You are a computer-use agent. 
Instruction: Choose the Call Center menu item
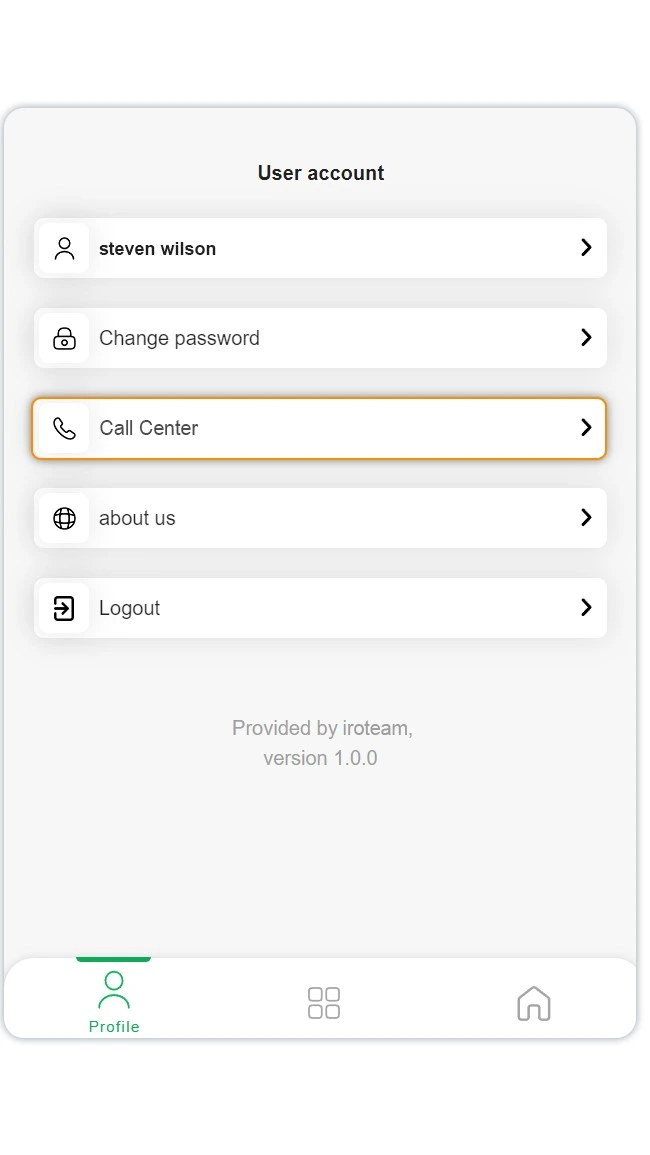click(149, 428)
